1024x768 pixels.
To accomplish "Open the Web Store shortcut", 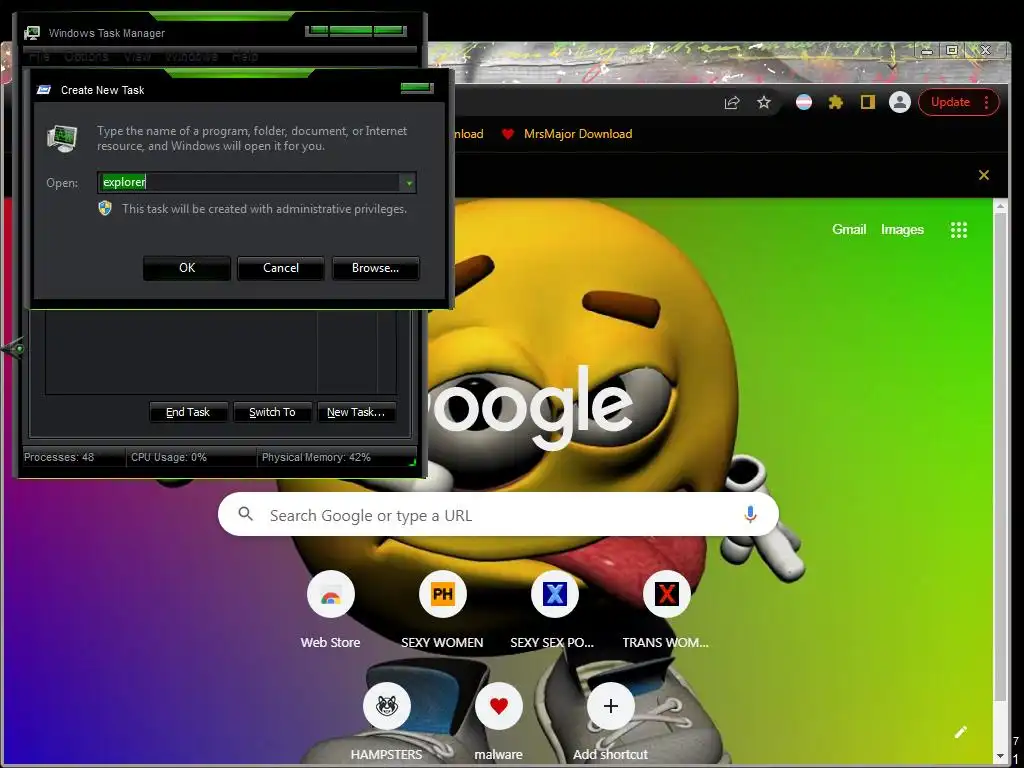I will (330, 609).
